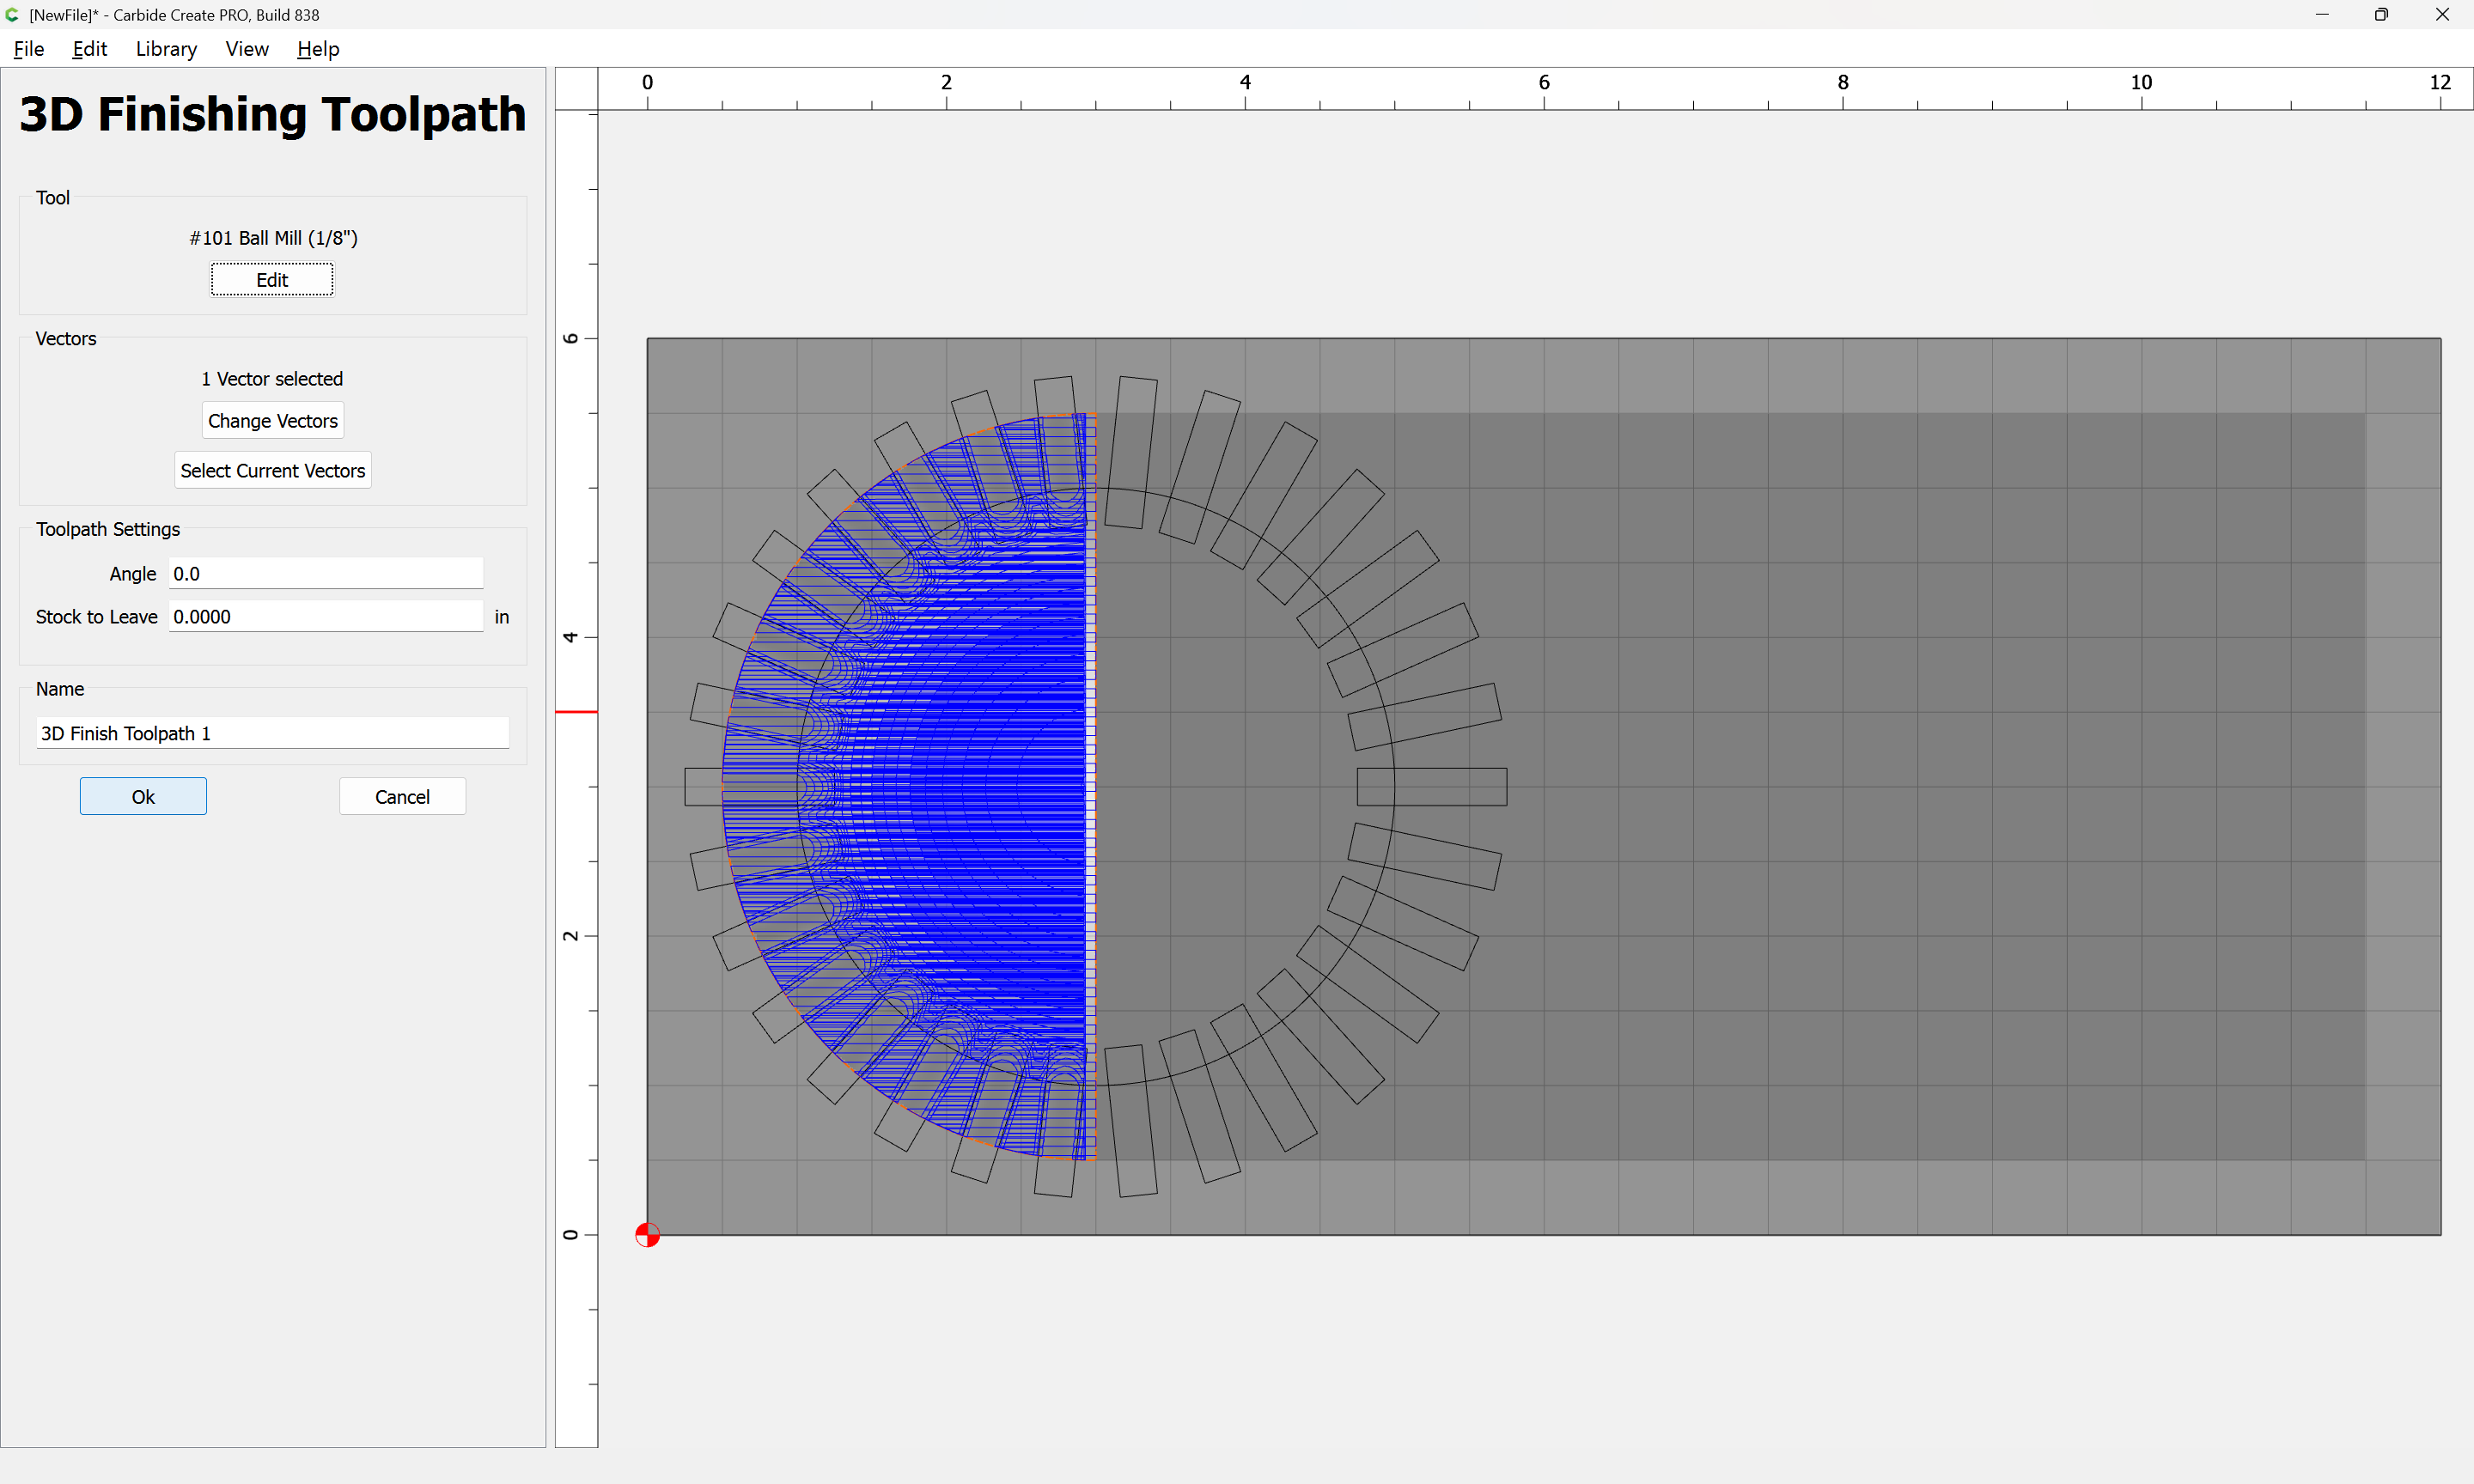Click Edit button under #101 Ball Mill

click(x=271, y=280)
